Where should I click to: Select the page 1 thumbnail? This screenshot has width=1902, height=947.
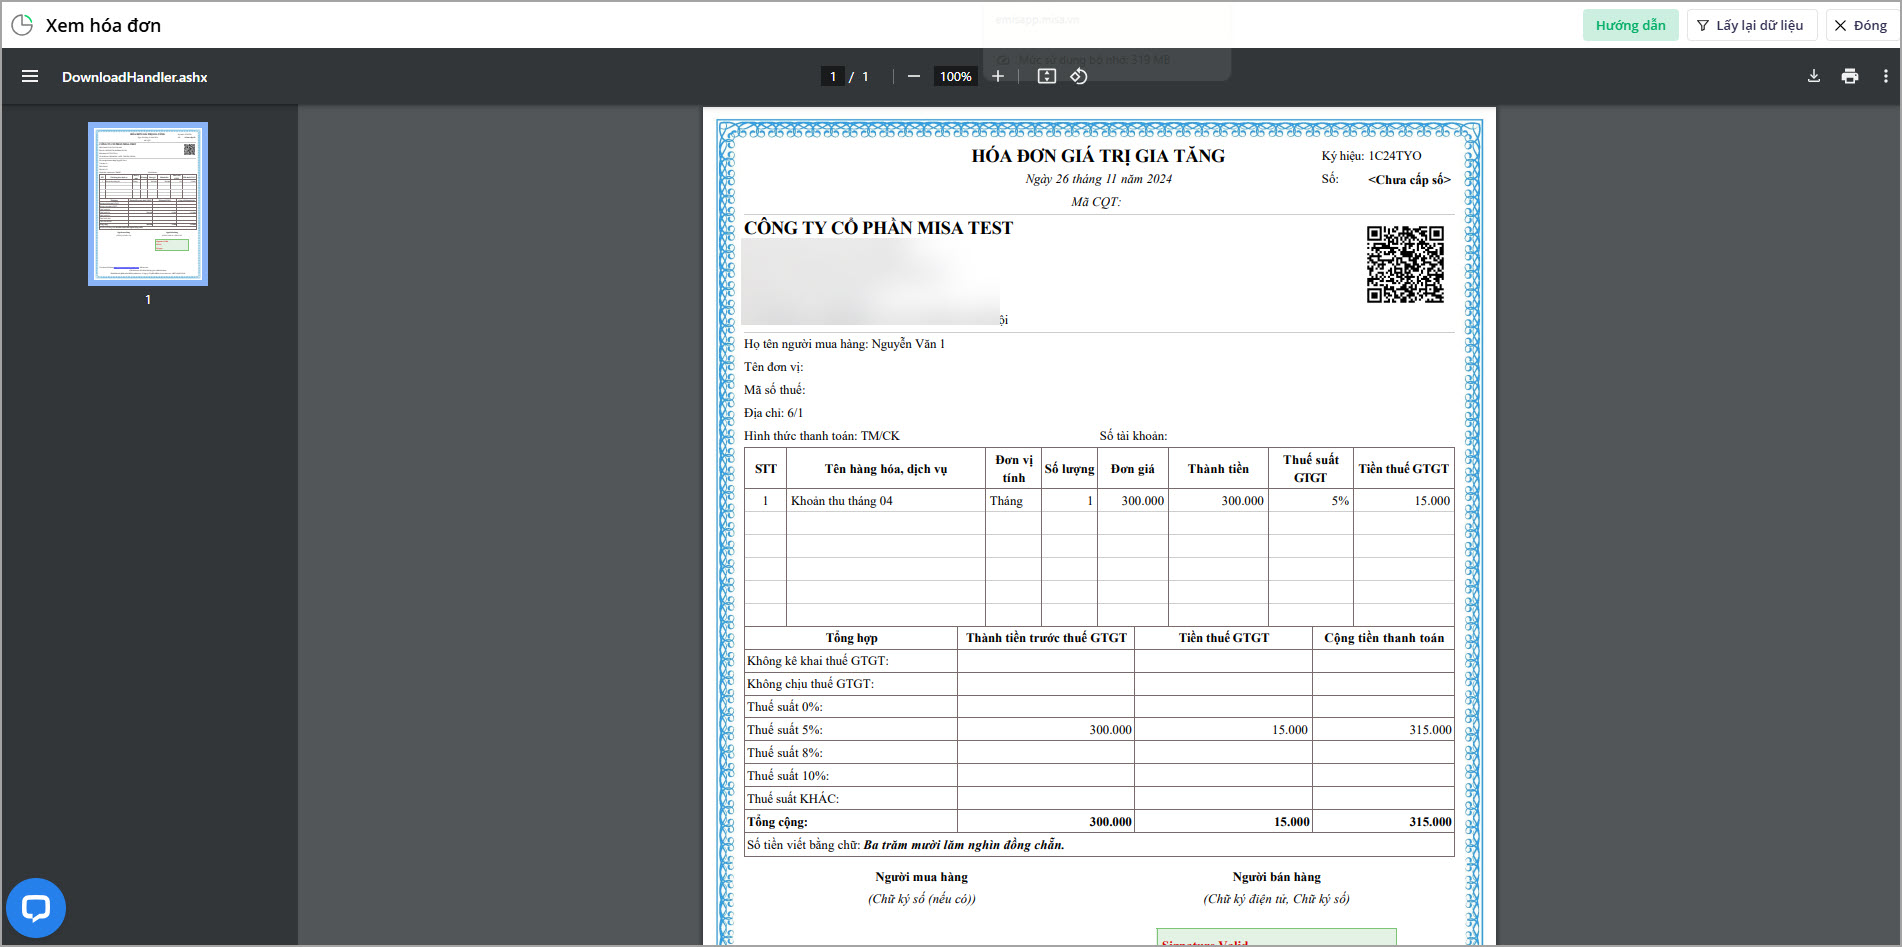point(148,204)
